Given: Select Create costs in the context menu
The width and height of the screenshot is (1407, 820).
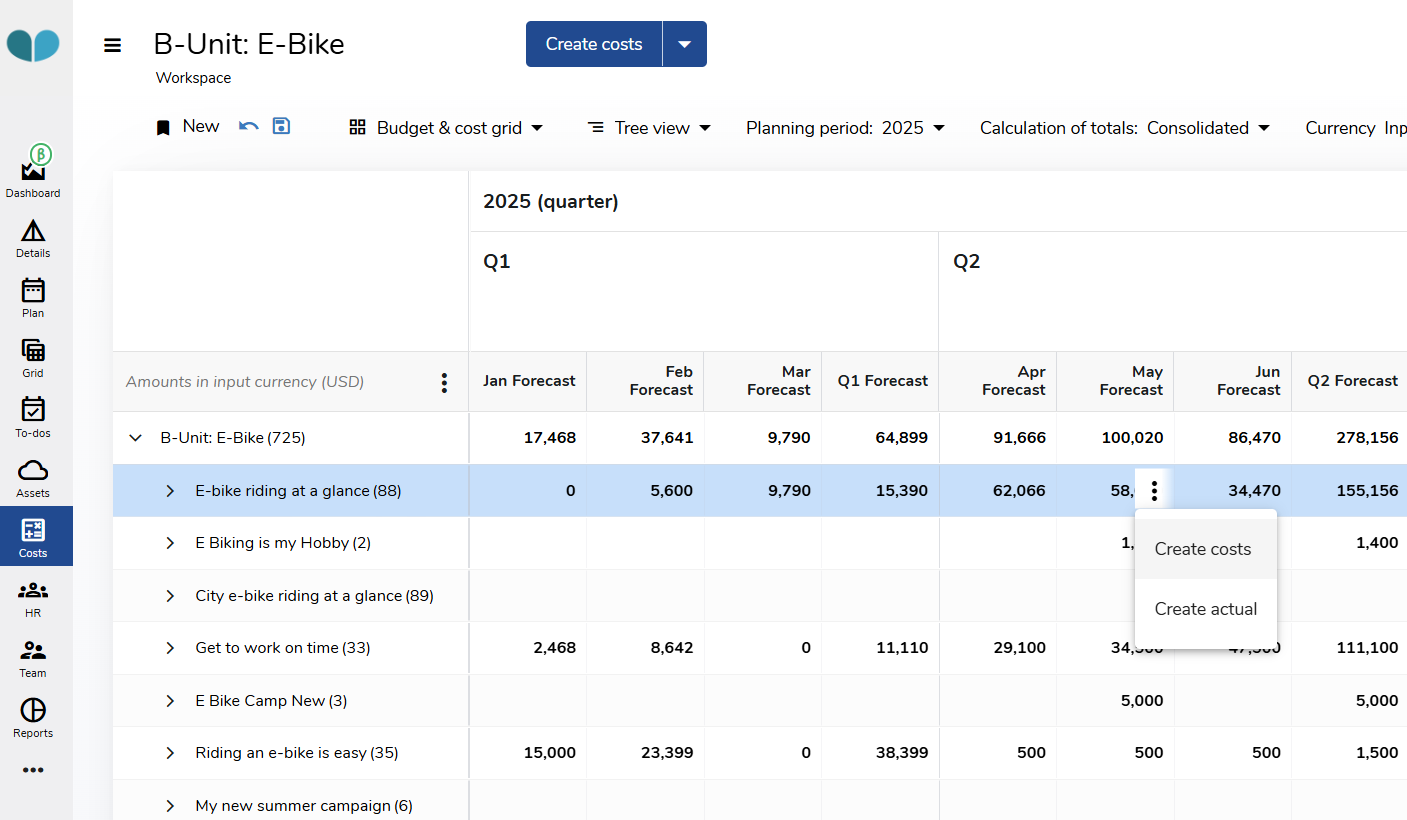Looking at the screenshot, I should (1203, 549).
